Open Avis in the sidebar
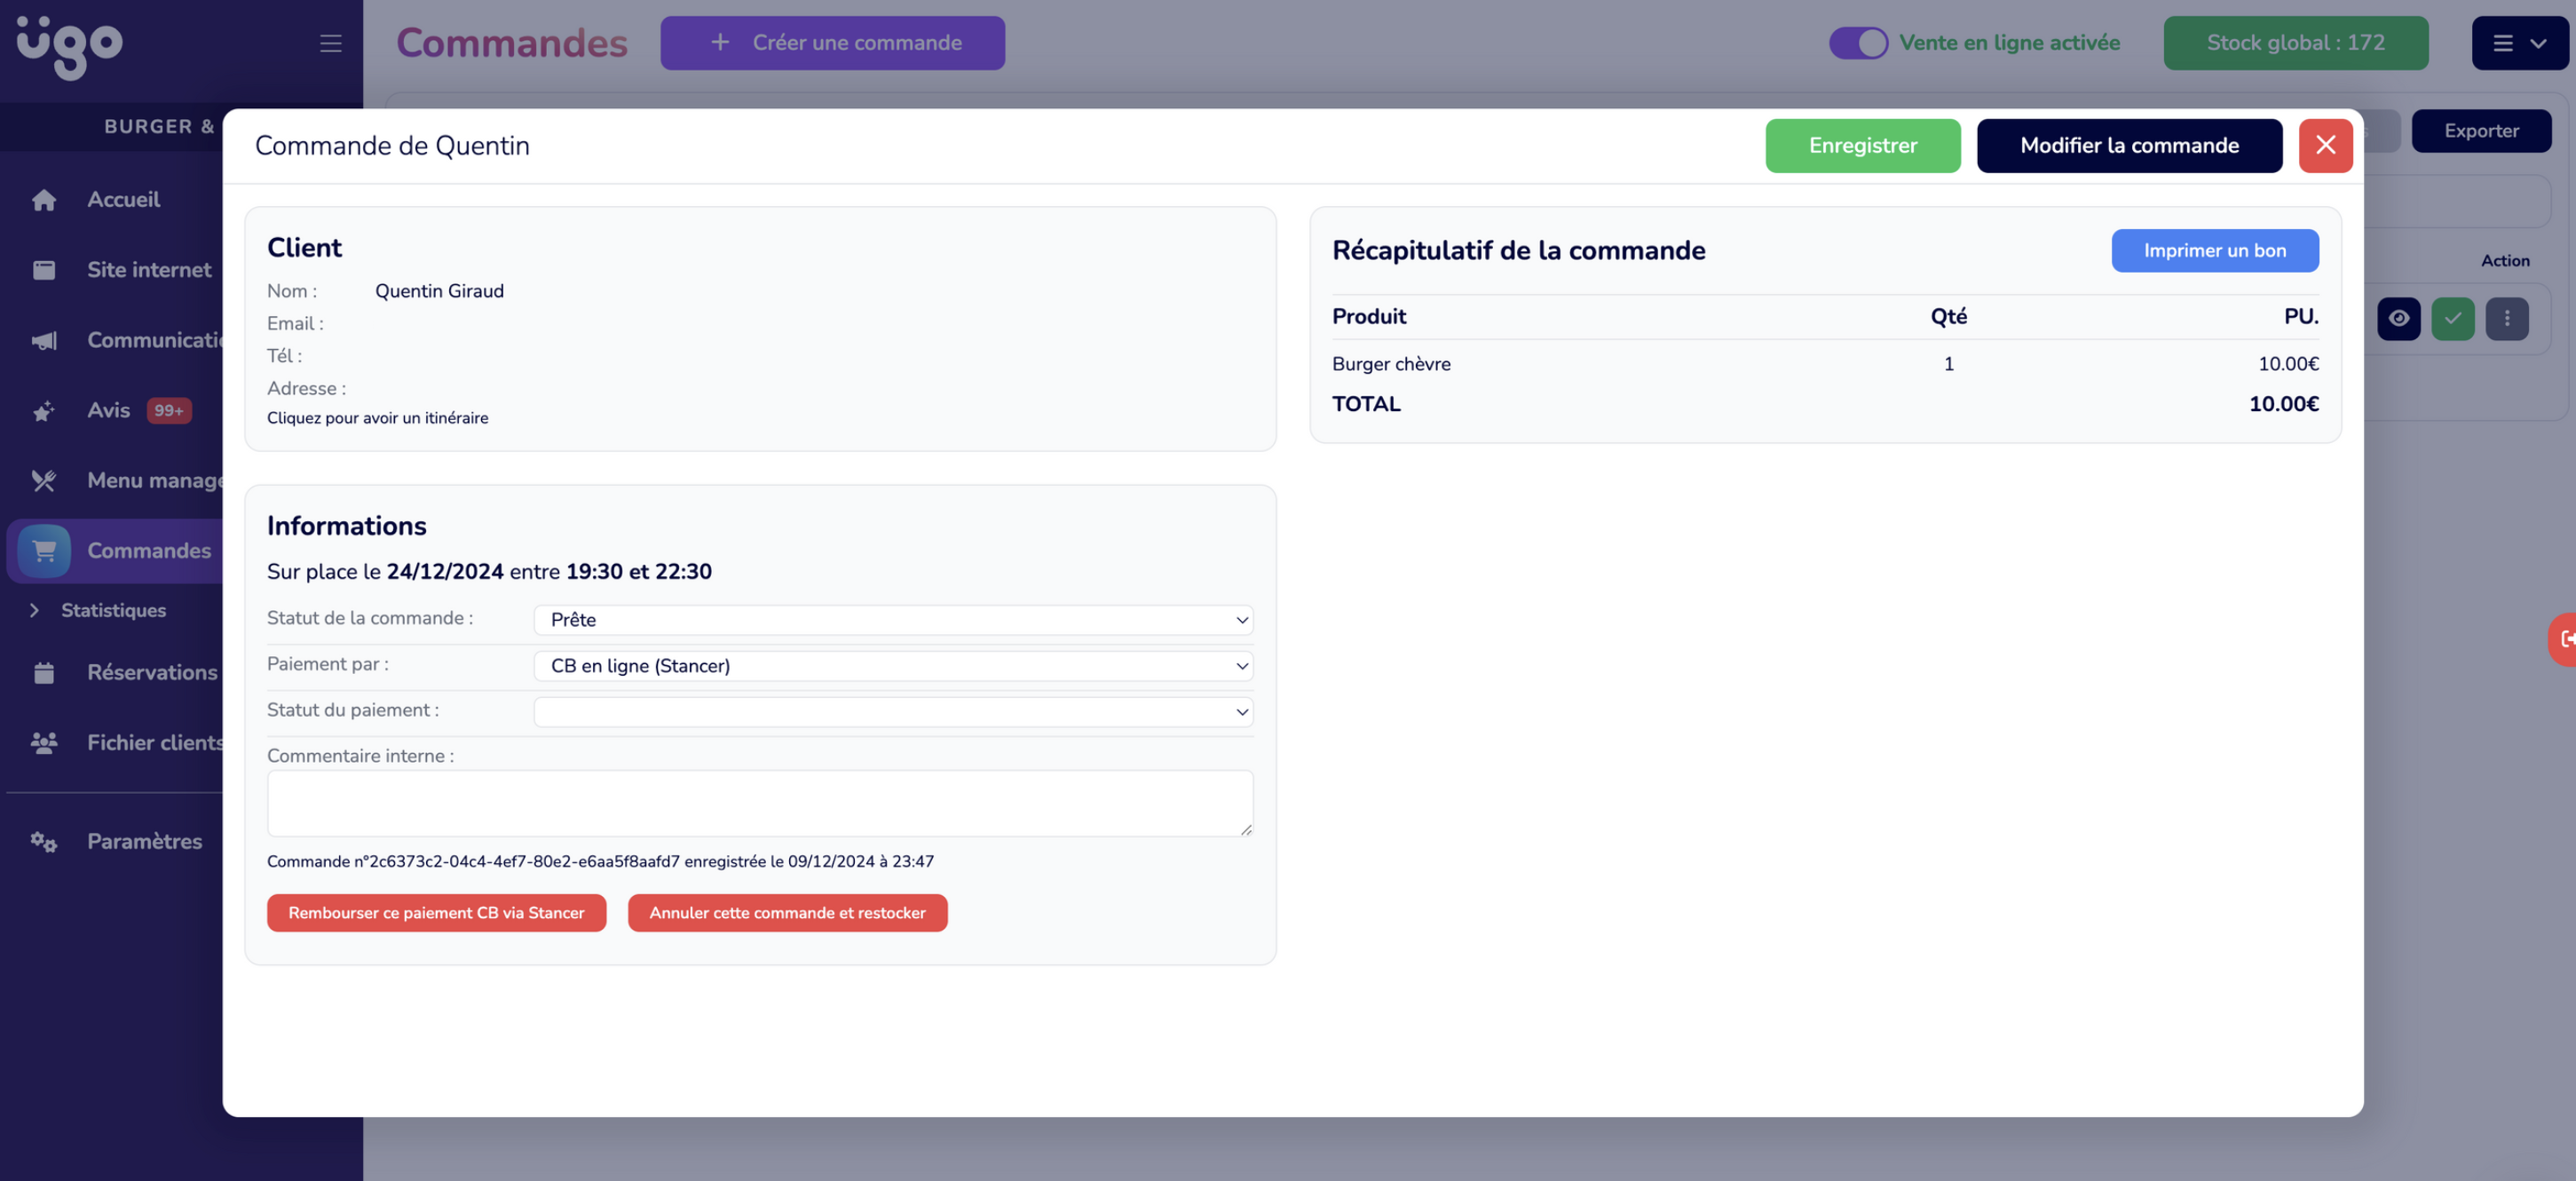Image resolution: width=2576 pixels, height=1181 pixels. pyautogui.click(x=108, y=411)
